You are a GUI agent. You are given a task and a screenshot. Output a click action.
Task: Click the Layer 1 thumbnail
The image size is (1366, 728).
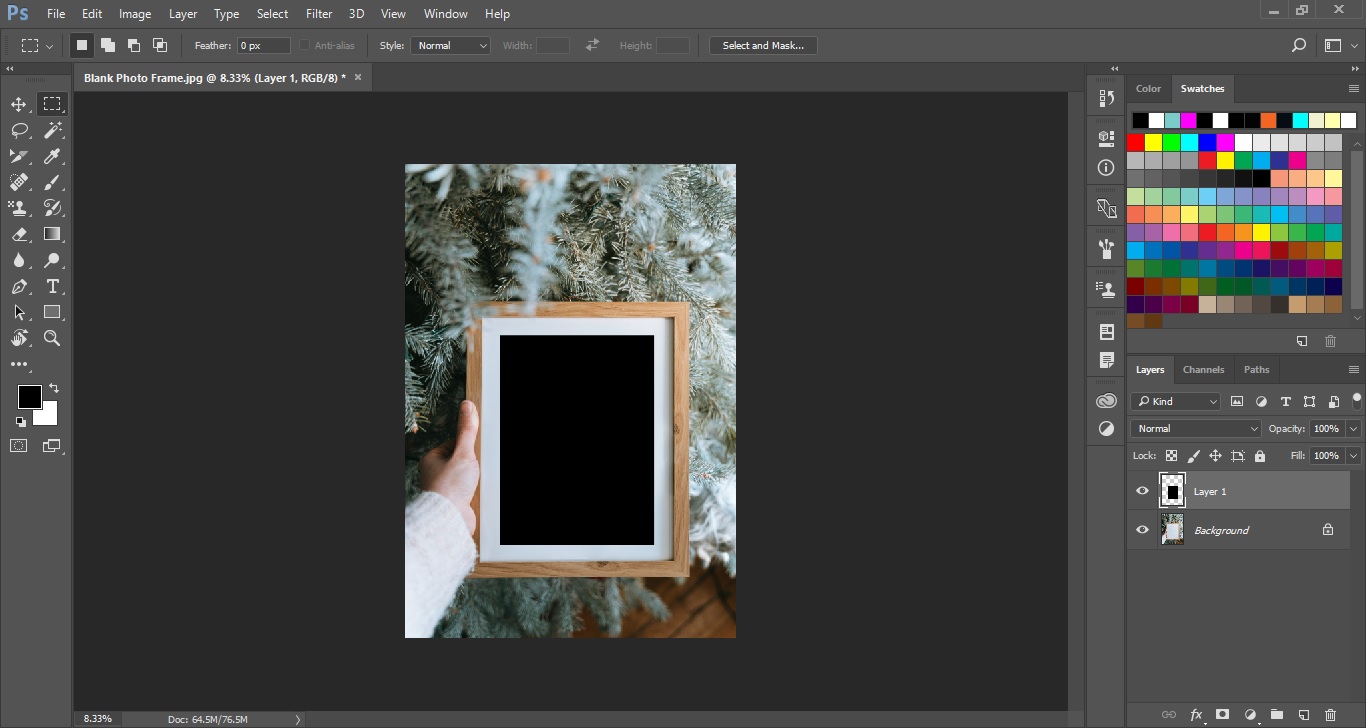(1172, 490)
